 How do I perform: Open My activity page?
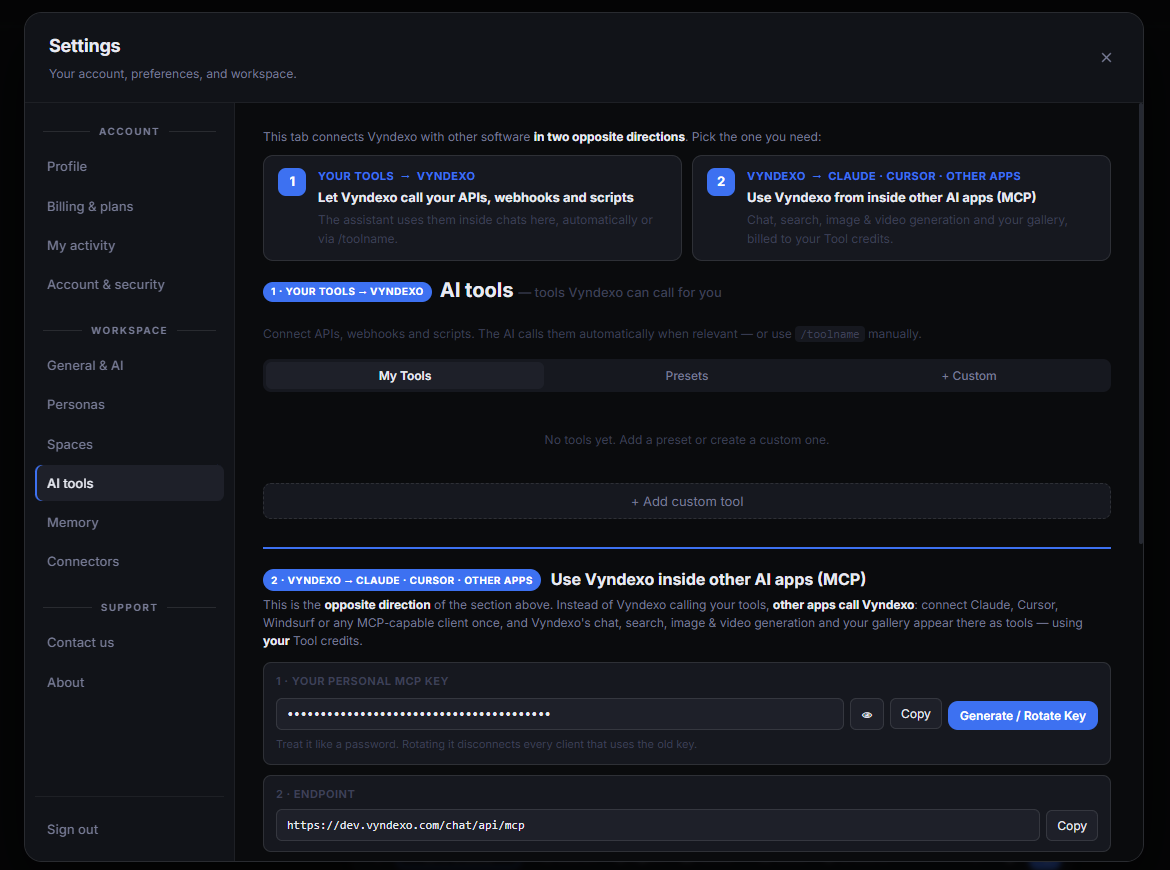(x=129, y=245)
